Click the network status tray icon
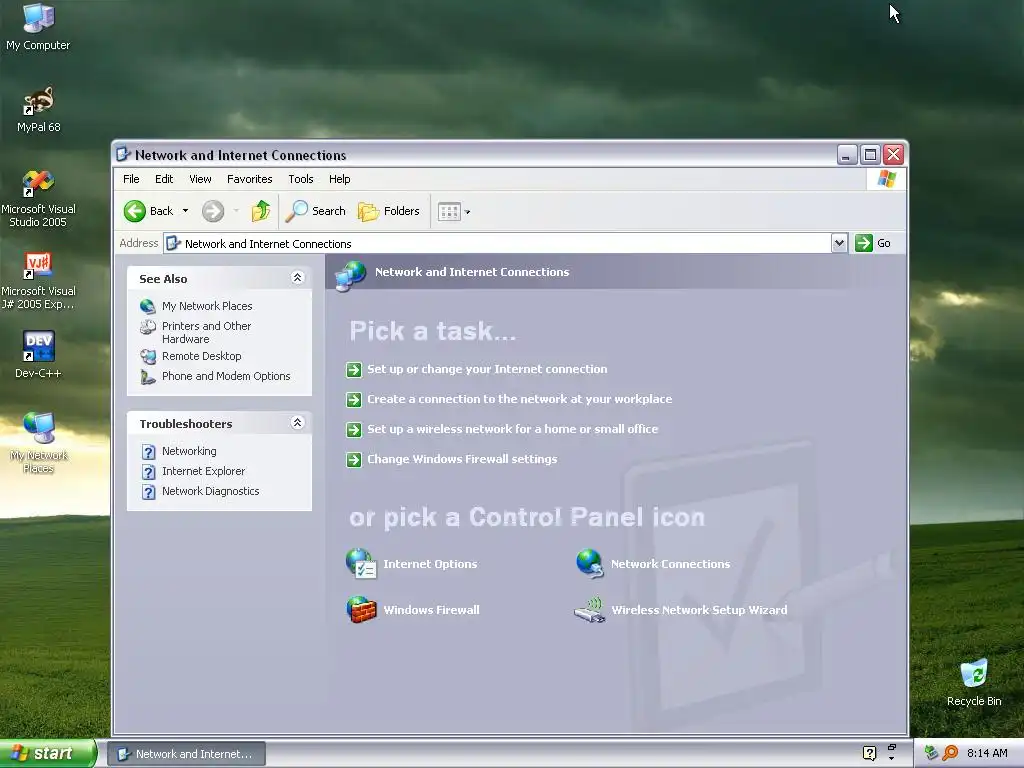1024x768 pixels. pos(931,753)
